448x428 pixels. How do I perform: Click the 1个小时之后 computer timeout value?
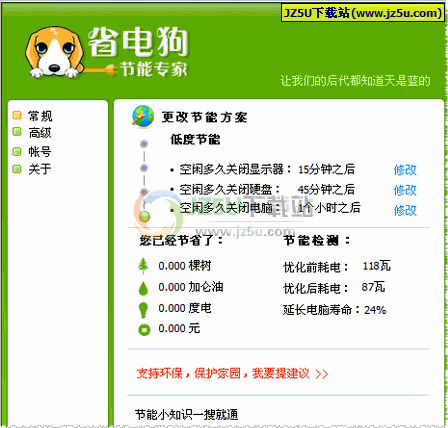pos(329,208)
